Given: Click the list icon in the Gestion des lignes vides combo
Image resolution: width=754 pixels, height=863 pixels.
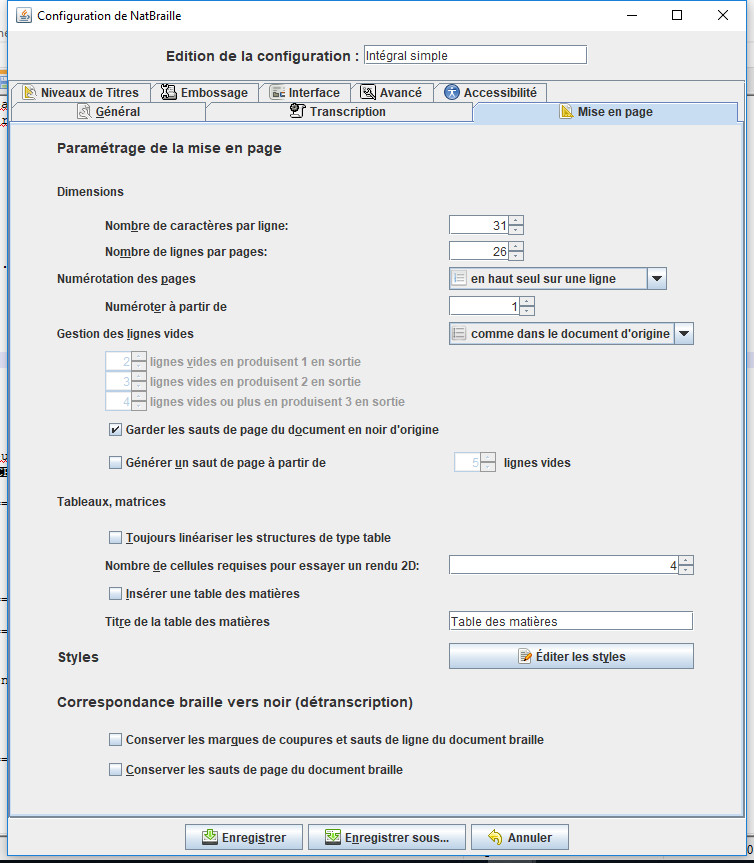Looking at the screenshot, I should pyautogui.click(x=459, y=334).
